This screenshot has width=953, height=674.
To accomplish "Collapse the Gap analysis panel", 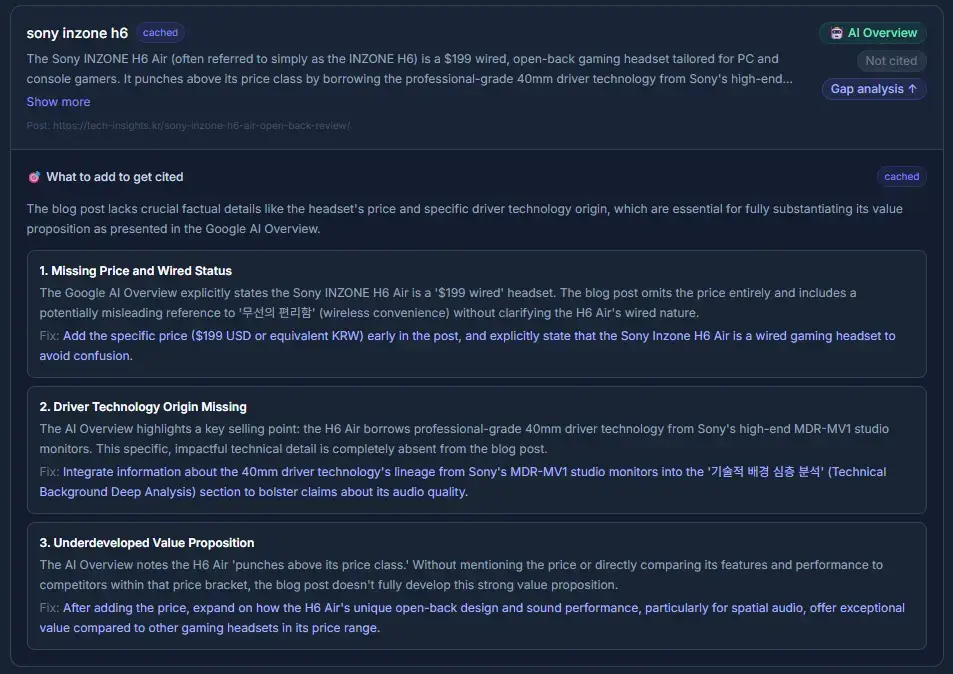I will [x=874, y=89].
